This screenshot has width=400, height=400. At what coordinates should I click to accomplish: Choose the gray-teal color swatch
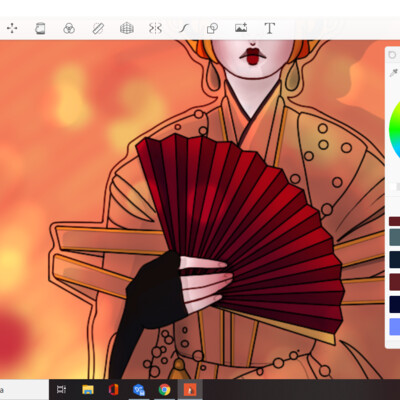pyautogui.click(x=395, y=237)
